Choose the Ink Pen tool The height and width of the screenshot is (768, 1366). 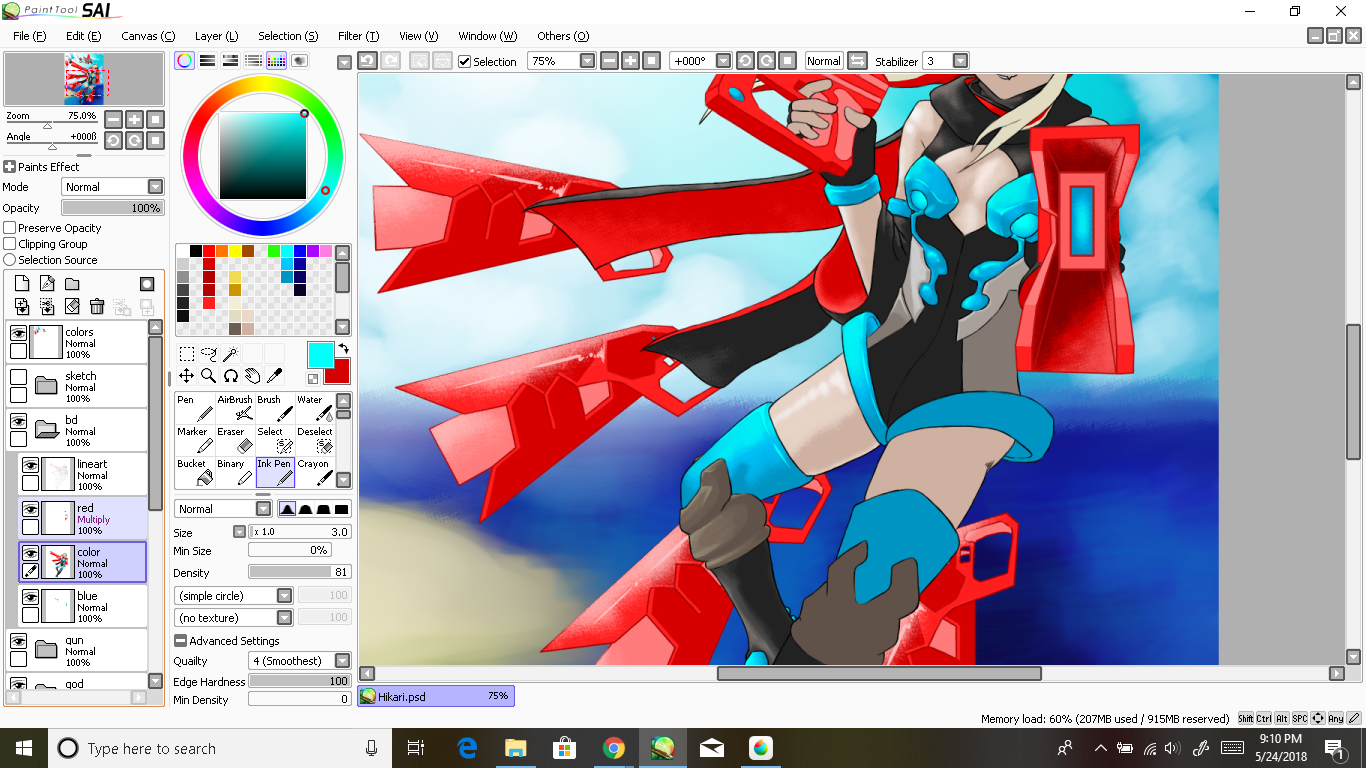[275, 472]
